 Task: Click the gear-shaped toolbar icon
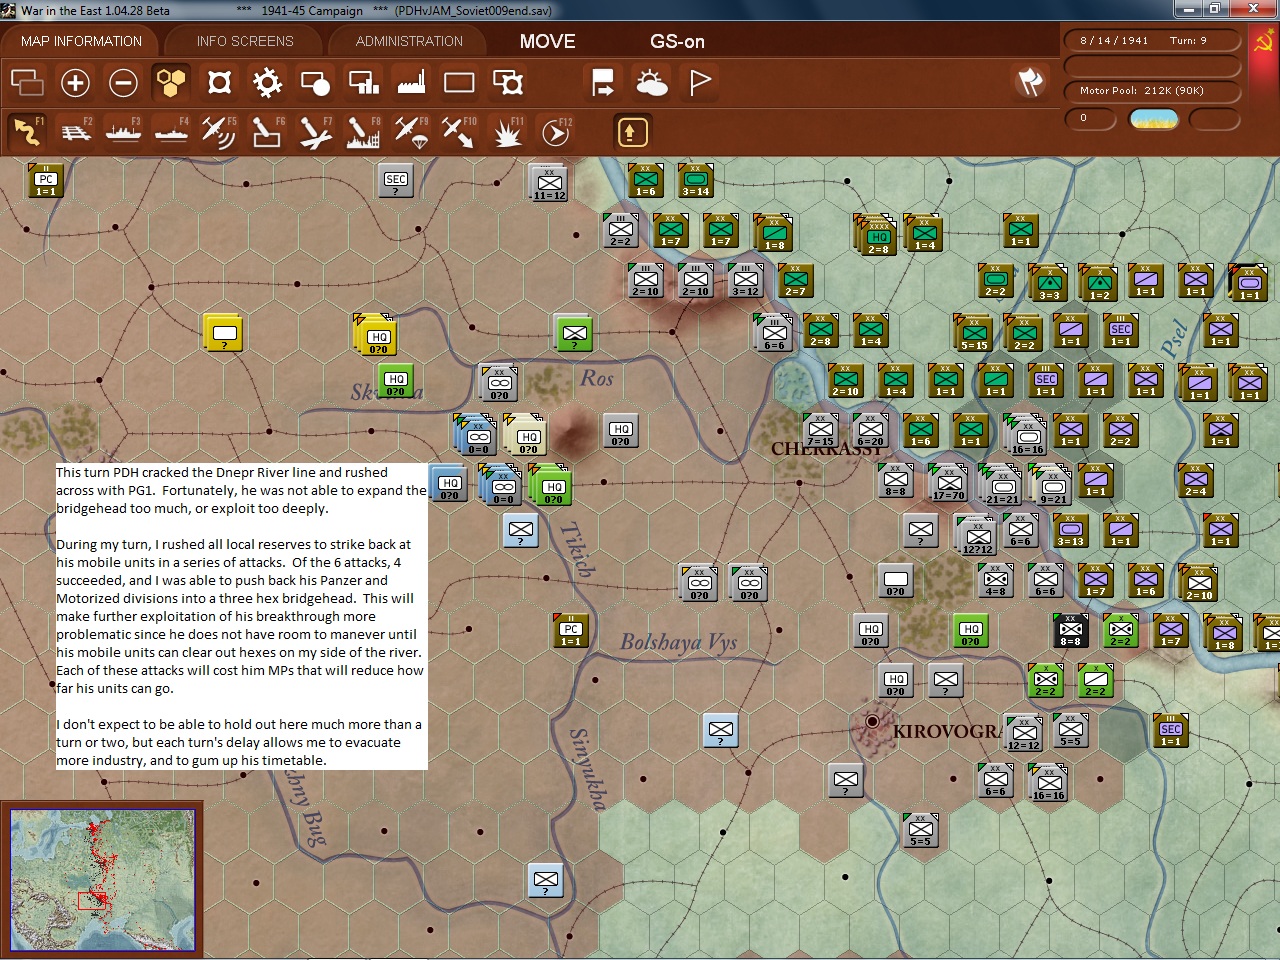(267, 82)
